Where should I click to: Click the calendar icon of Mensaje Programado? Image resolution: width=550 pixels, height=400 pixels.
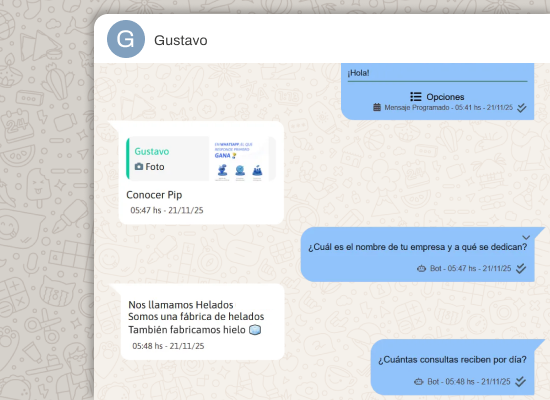pos(377,107)
